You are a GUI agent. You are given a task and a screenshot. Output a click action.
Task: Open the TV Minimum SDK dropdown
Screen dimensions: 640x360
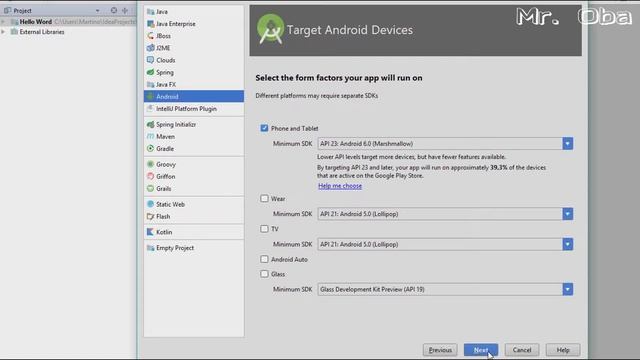567,244
